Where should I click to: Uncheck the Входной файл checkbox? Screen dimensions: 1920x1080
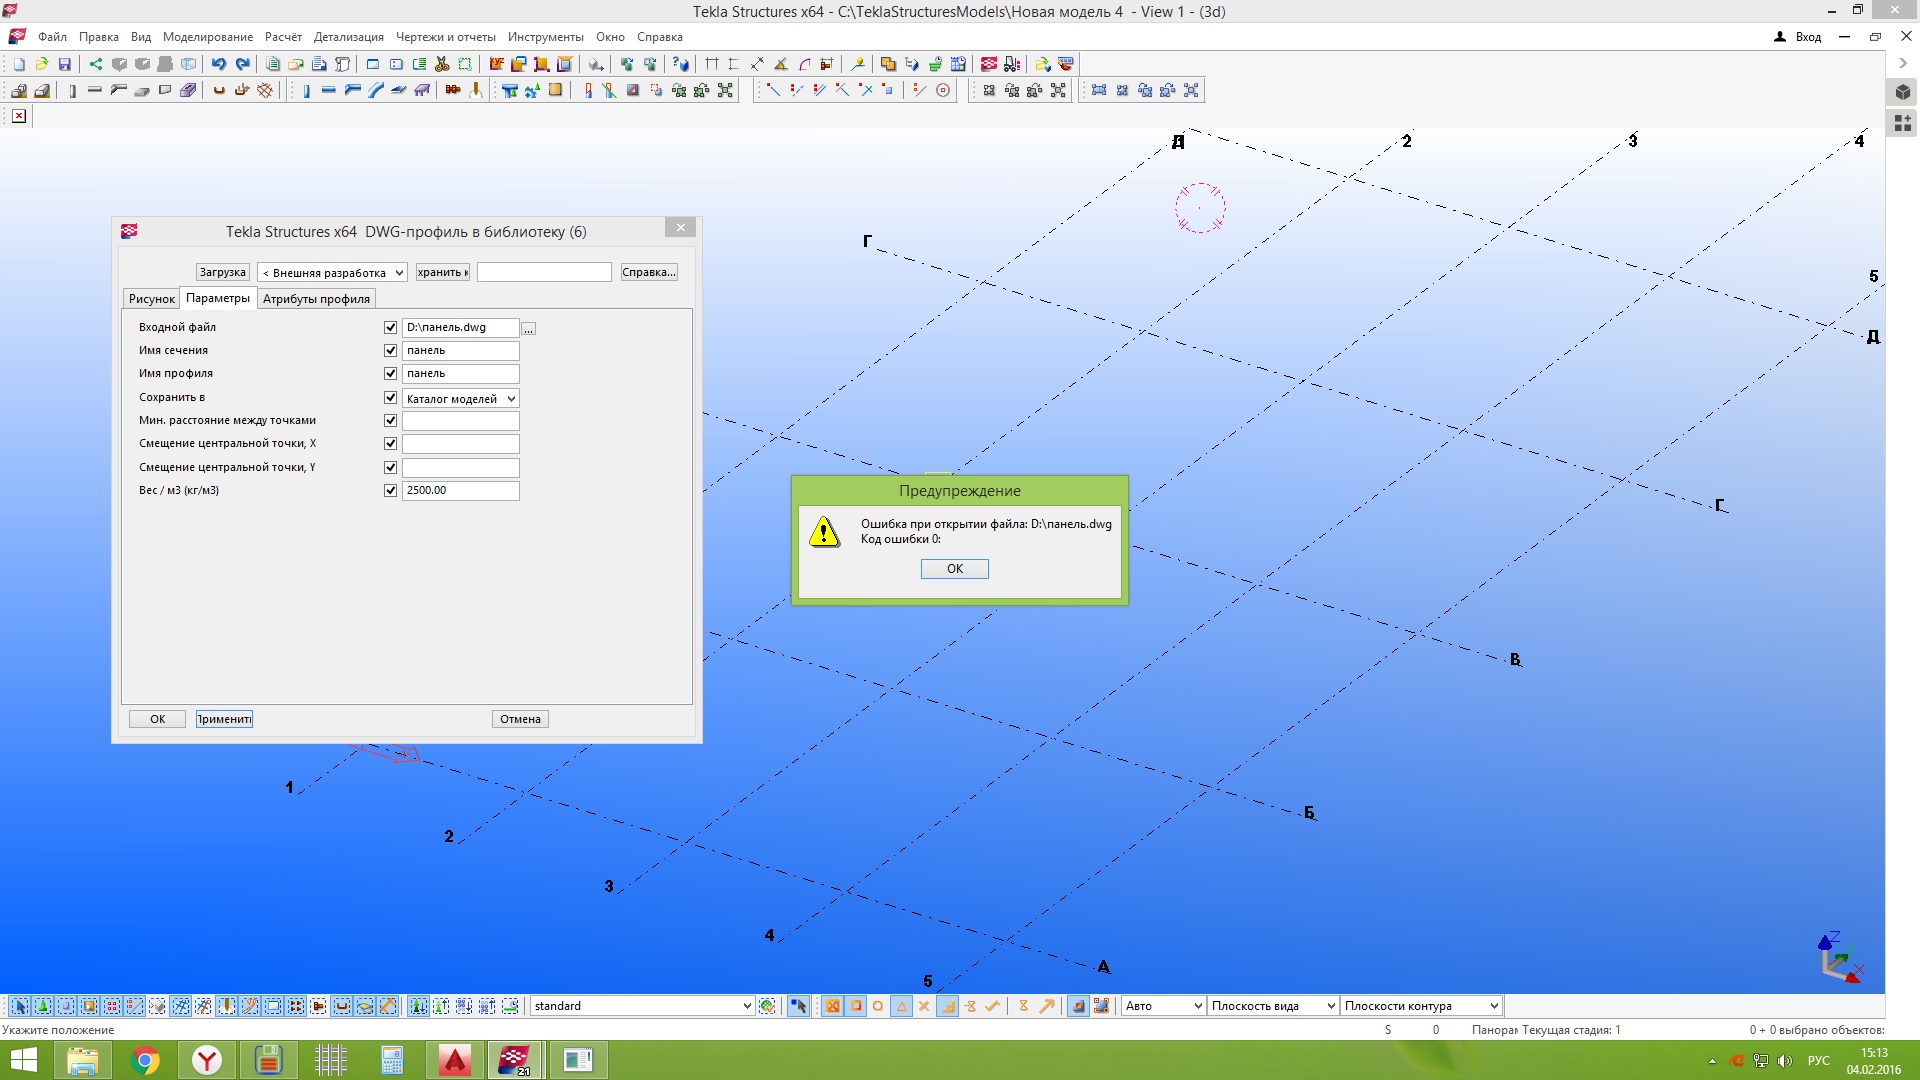[x=391, y=328]
